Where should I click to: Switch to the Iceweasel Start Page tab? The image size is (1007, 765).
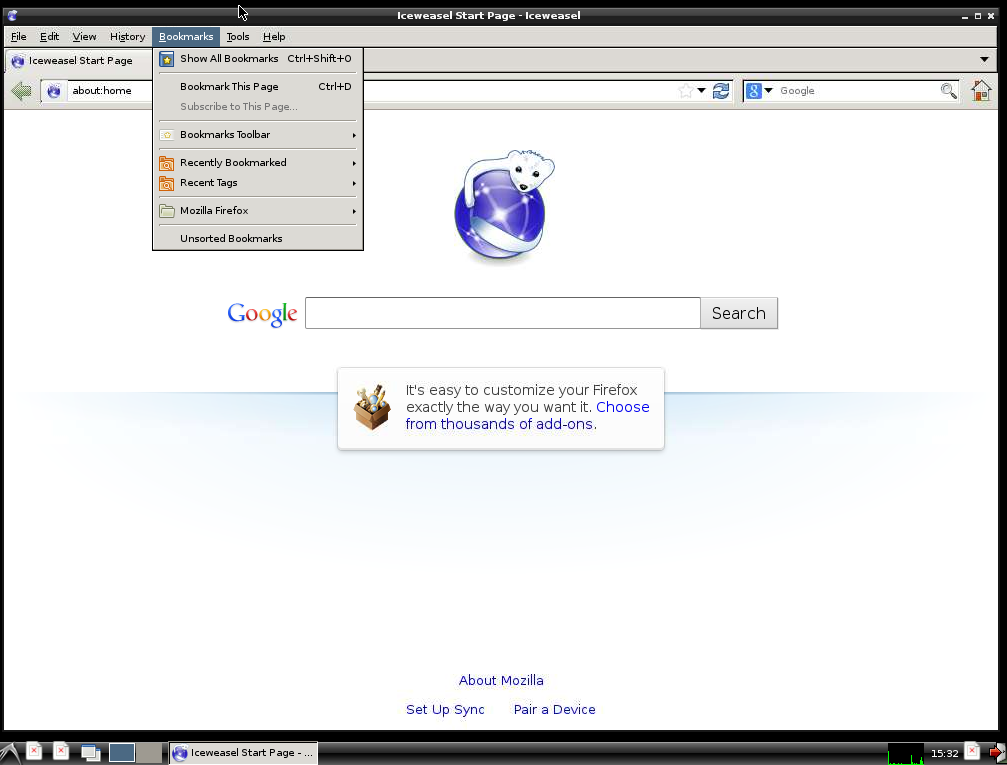80,60
